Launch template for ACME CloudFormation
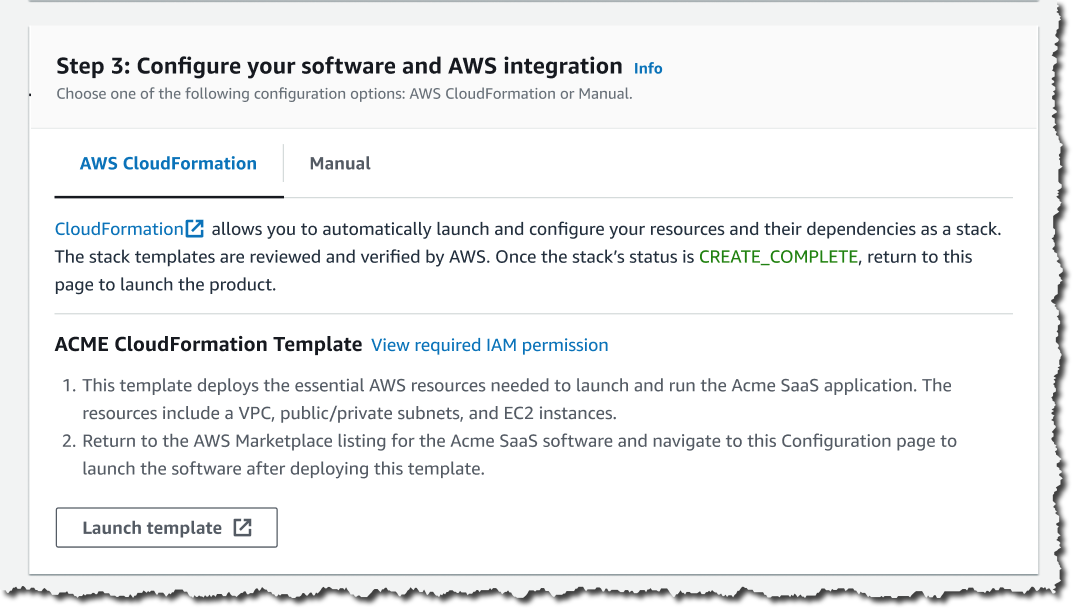Image resolution: width=1073 pixels, height=608 pixels. [166, 527]
